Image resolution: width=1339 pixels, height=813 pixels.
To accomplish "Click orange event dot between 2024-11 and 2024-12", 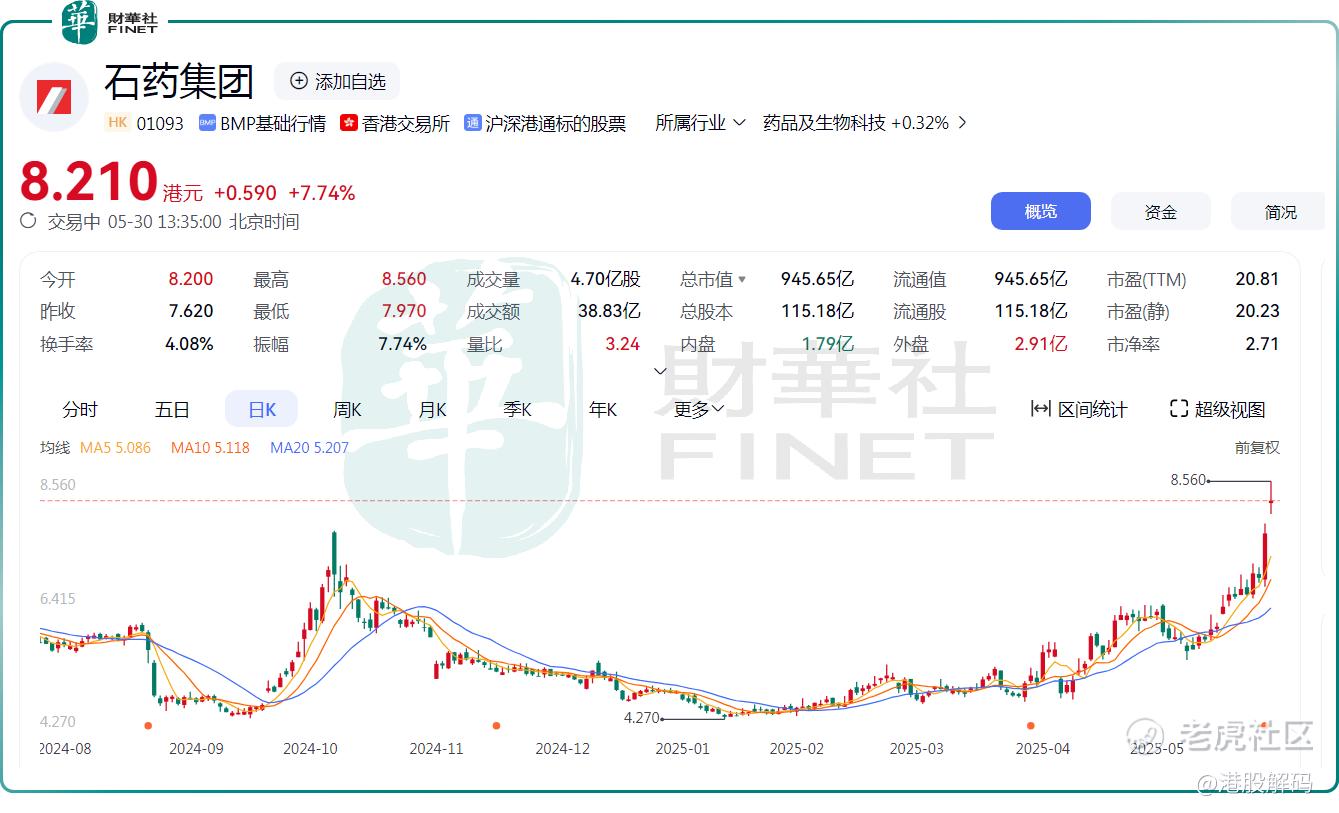I will (496, 725).
